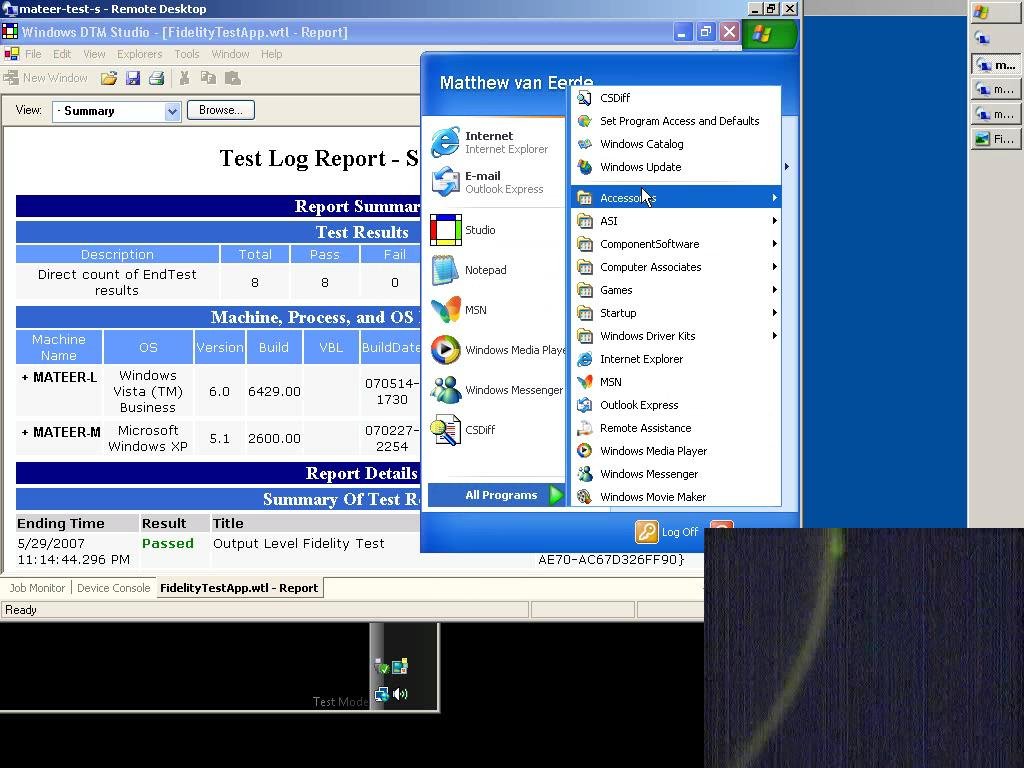
Task: Open CSDiff at top of programs list
Action: coord(614,98)
